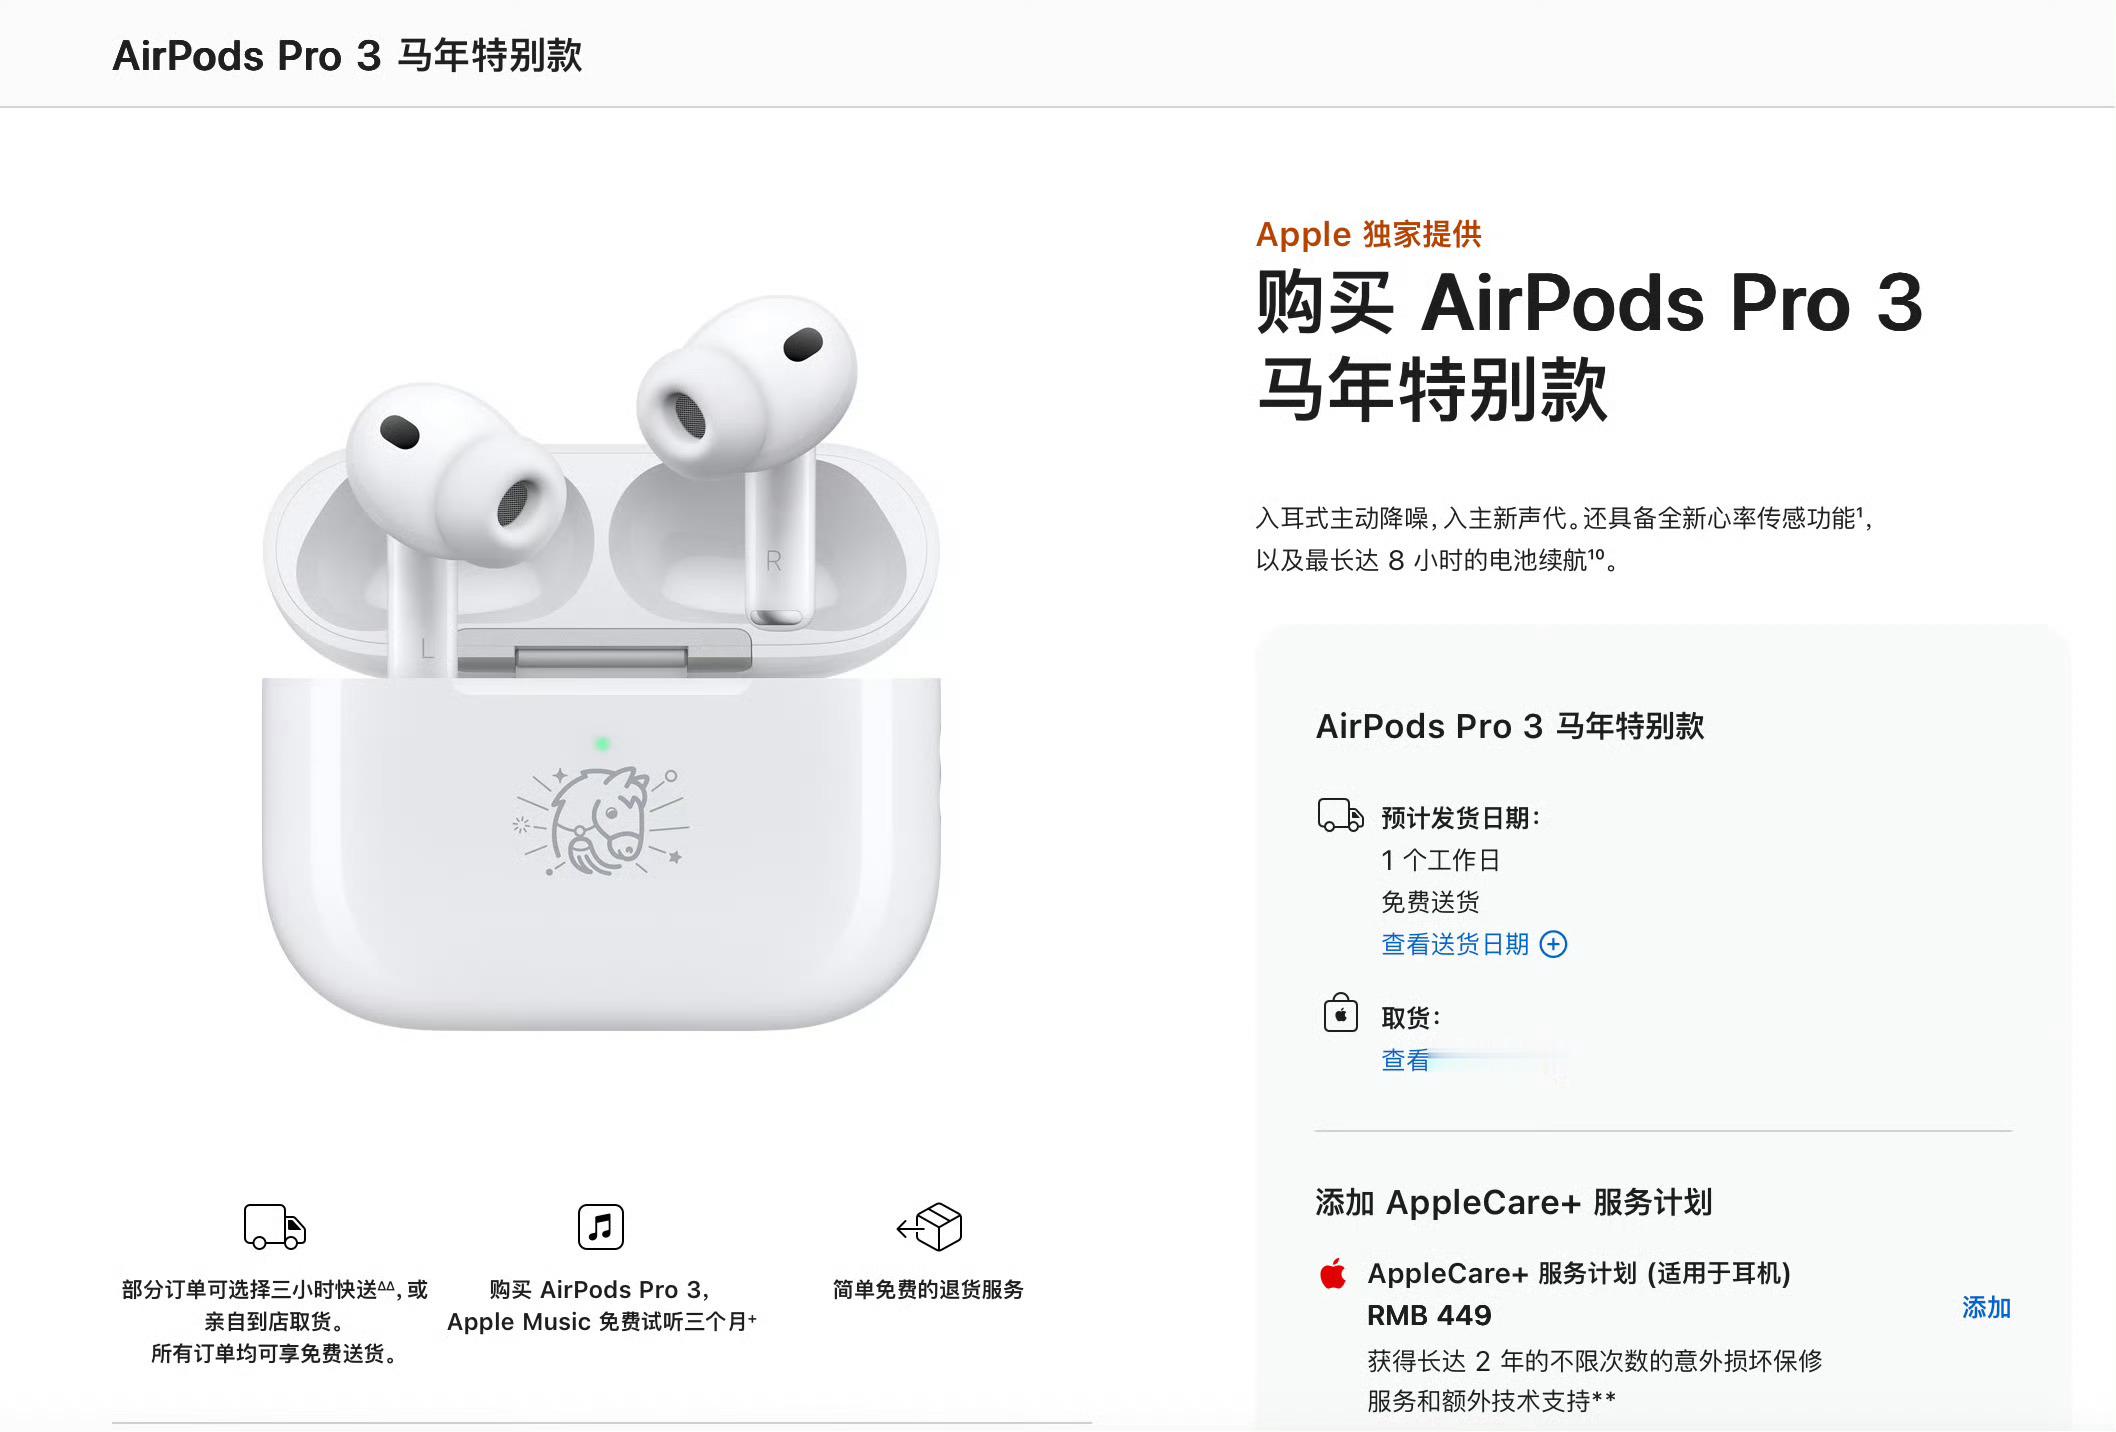Screen dimensions: 2116x1432
Task: Click the 购买 AirPods Pro 3 main heading
Action: 1589,345
